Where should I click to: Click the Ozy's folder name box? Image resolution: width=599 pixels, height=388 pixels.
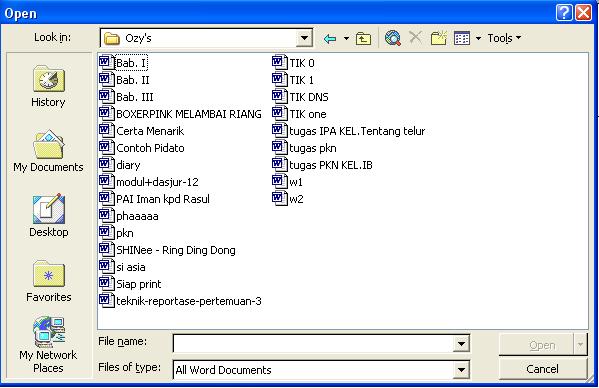tap(199, 38)
